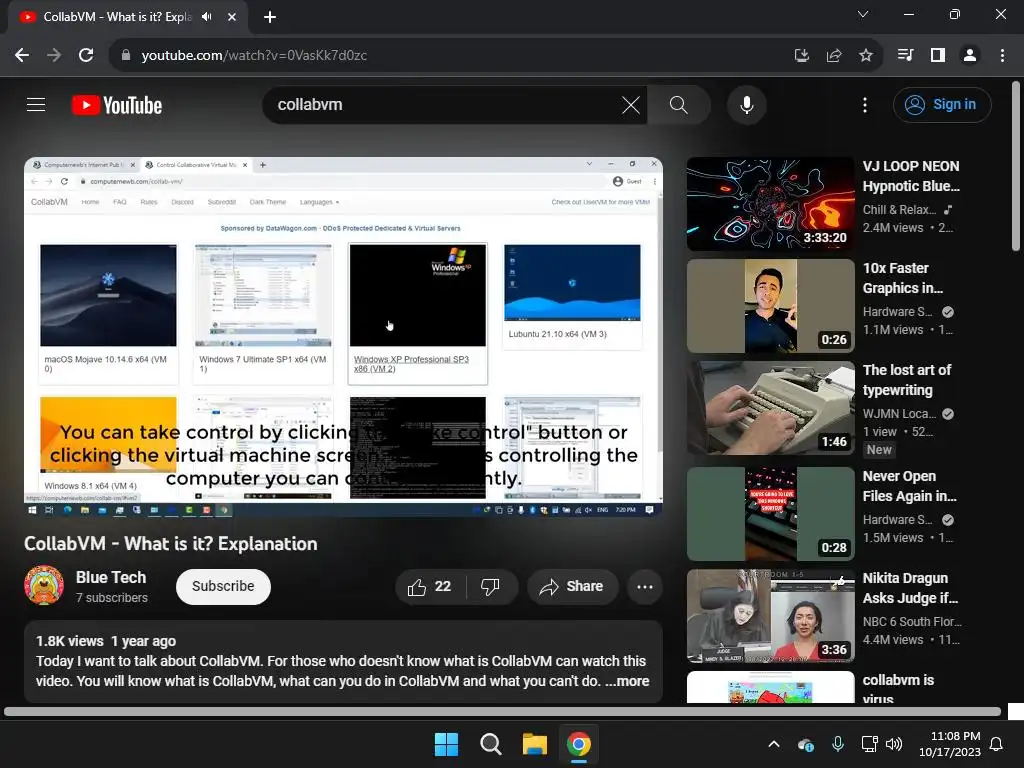1024x768 pixels.
Task: Open the tab search dropdown arrow
Action: click(863, 14)
